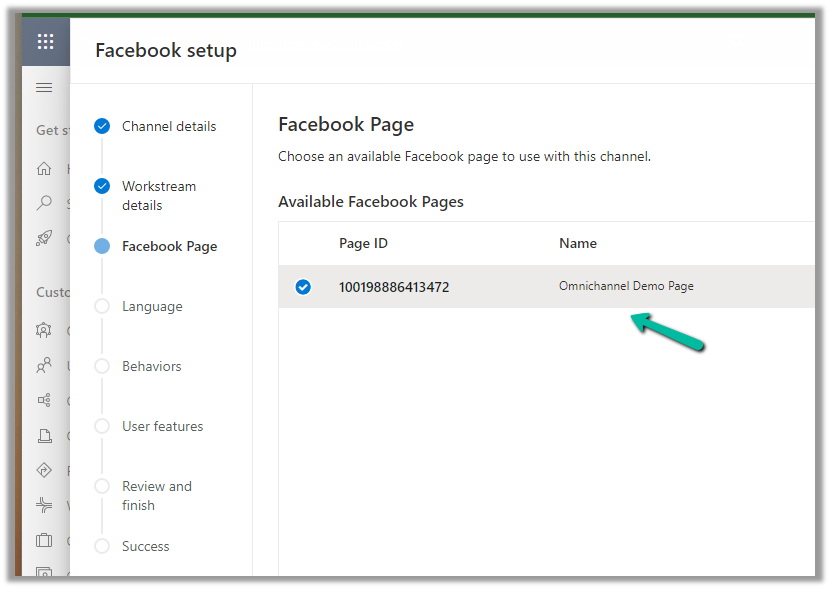The height and width of the screenshot is (589, 830).
Task: Sort by the Name column header
Action: 577,244
